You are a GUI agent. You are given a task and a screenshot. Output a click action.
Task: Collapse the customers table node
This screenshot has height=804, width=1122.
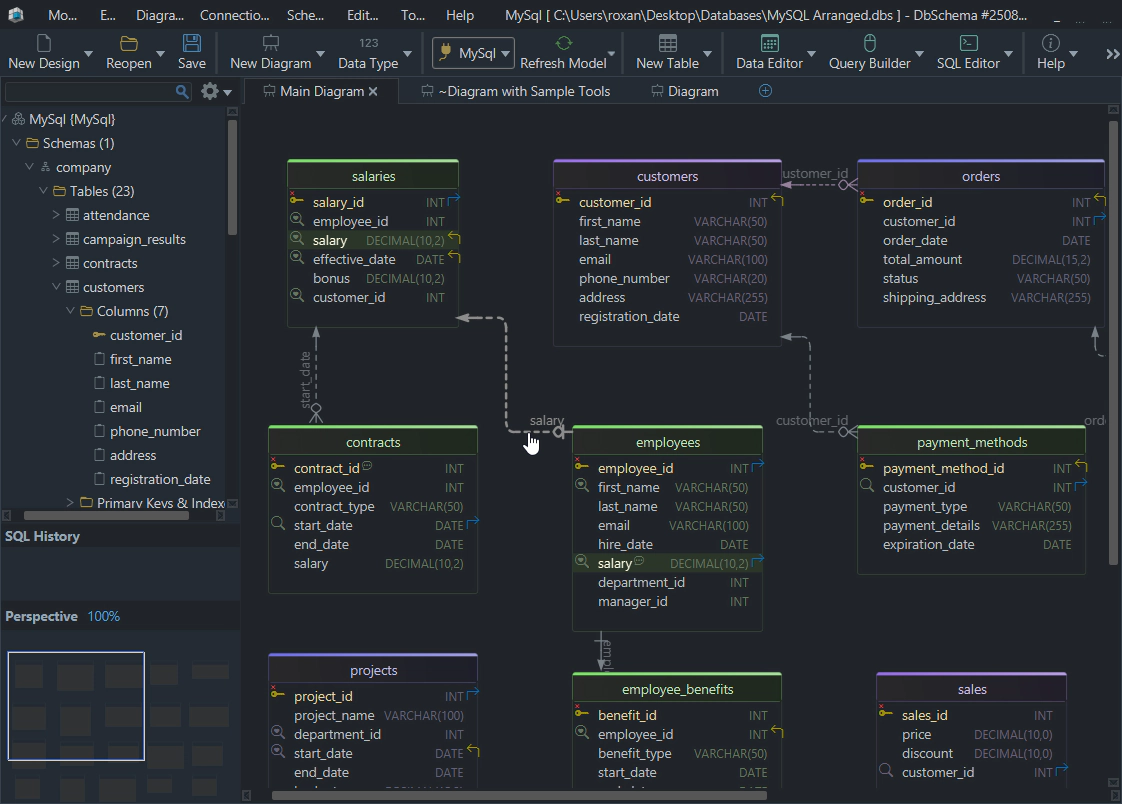[x=56, y=287]
